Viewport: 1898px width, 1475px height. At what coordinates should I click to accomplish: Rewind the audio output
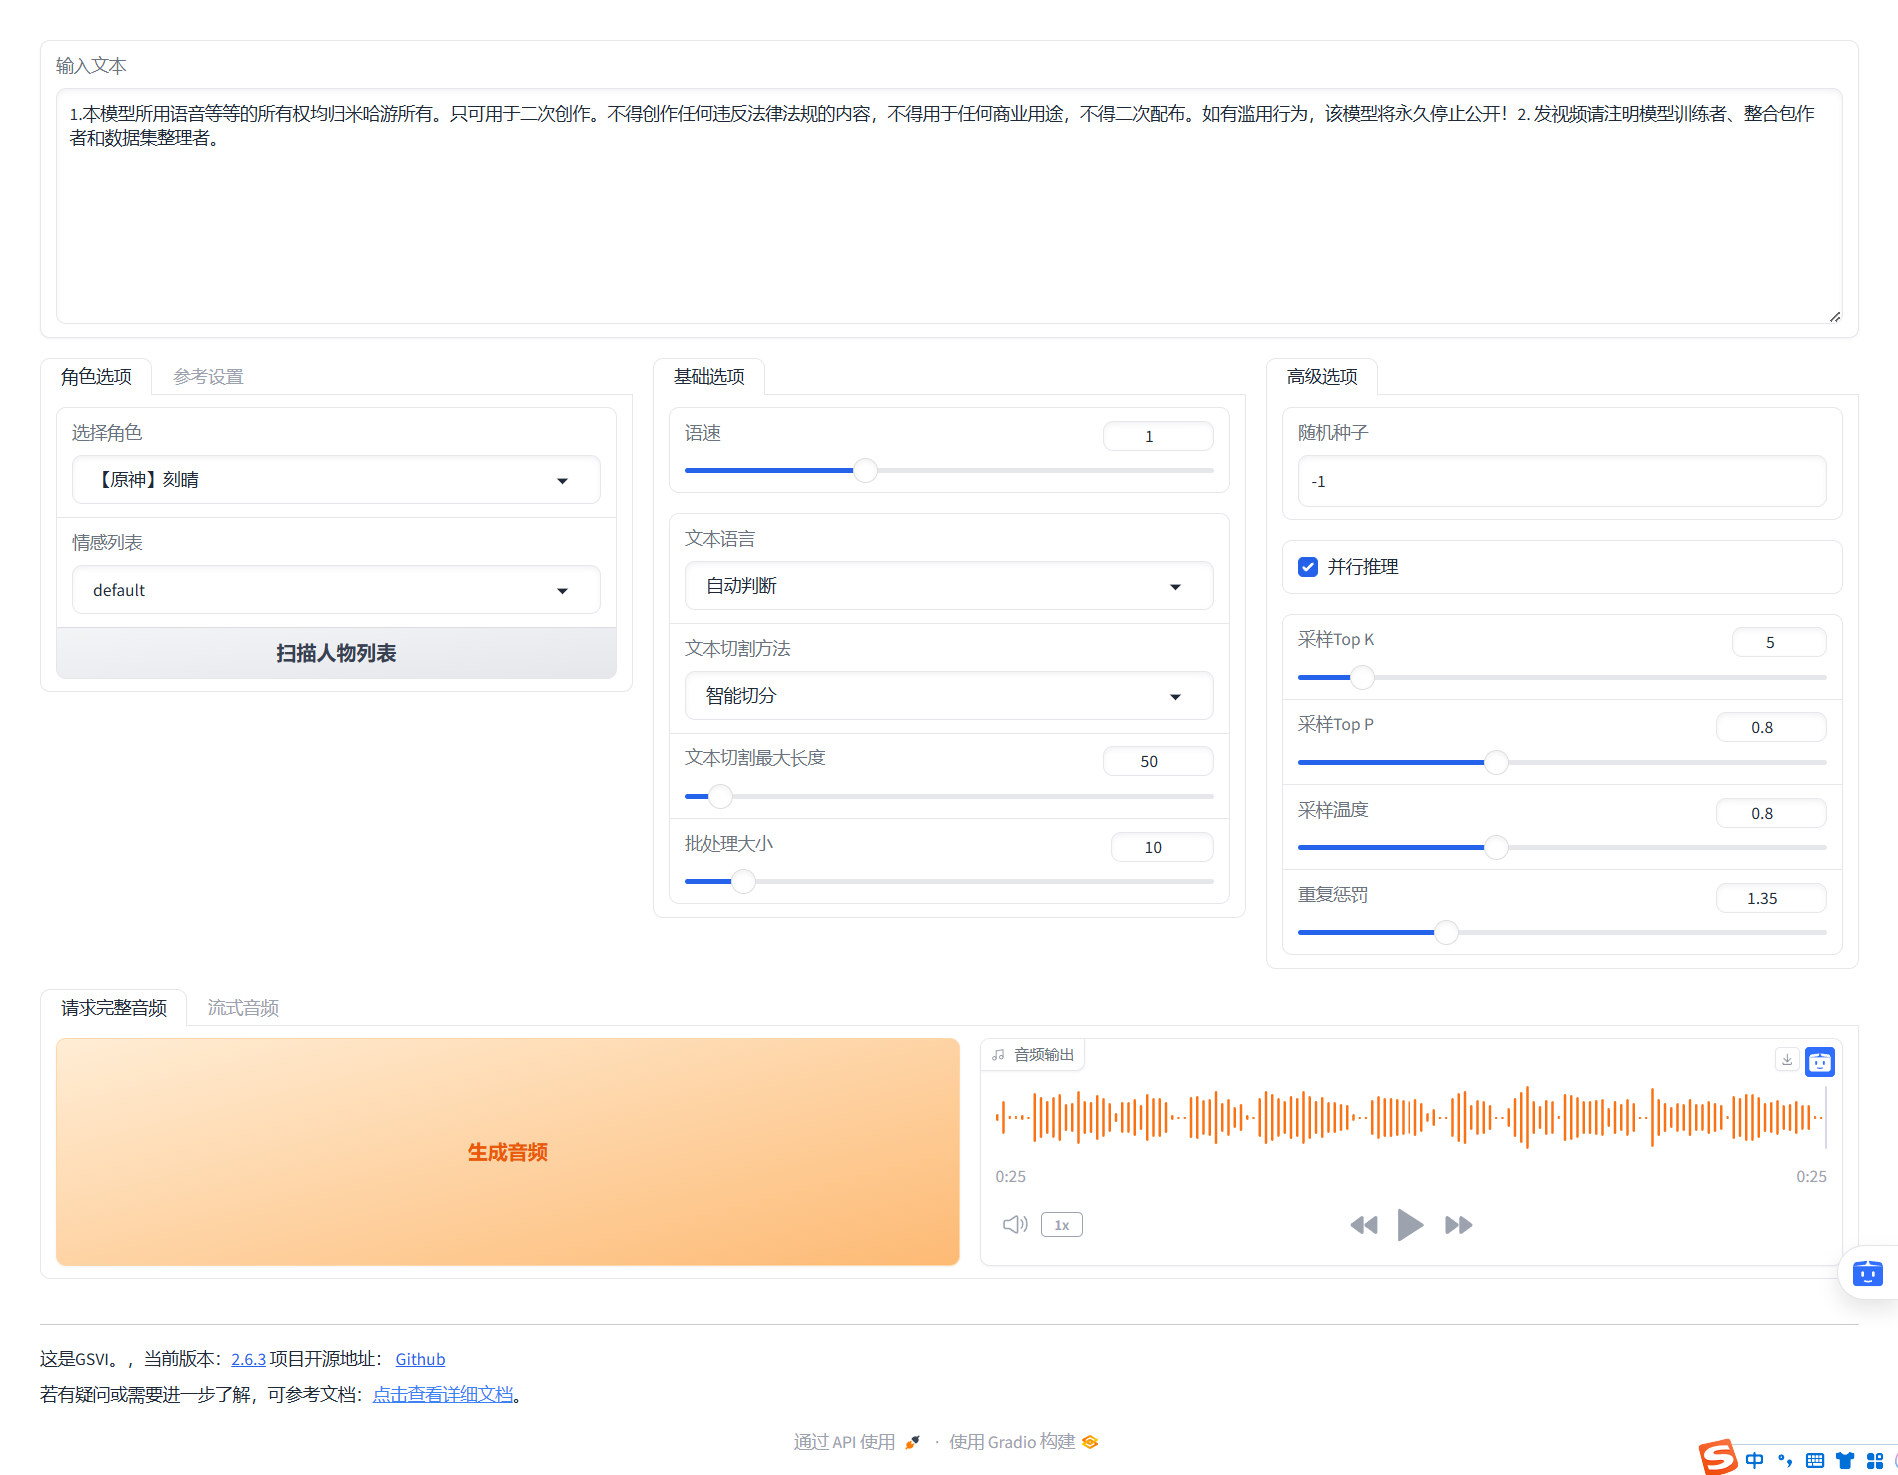pyautogui.click(x=1364, y=1225)
